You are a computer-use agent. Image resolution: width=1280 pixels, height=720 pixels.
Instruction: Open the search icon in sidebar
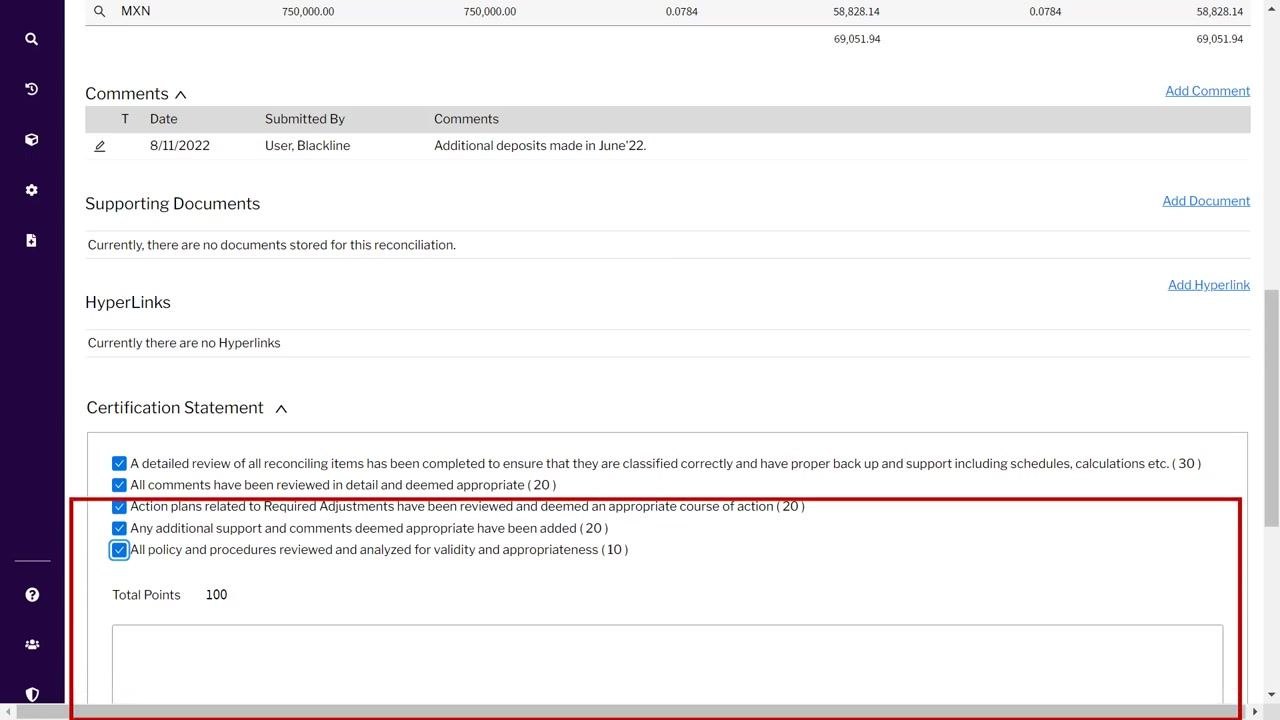[x=32, y=39]
